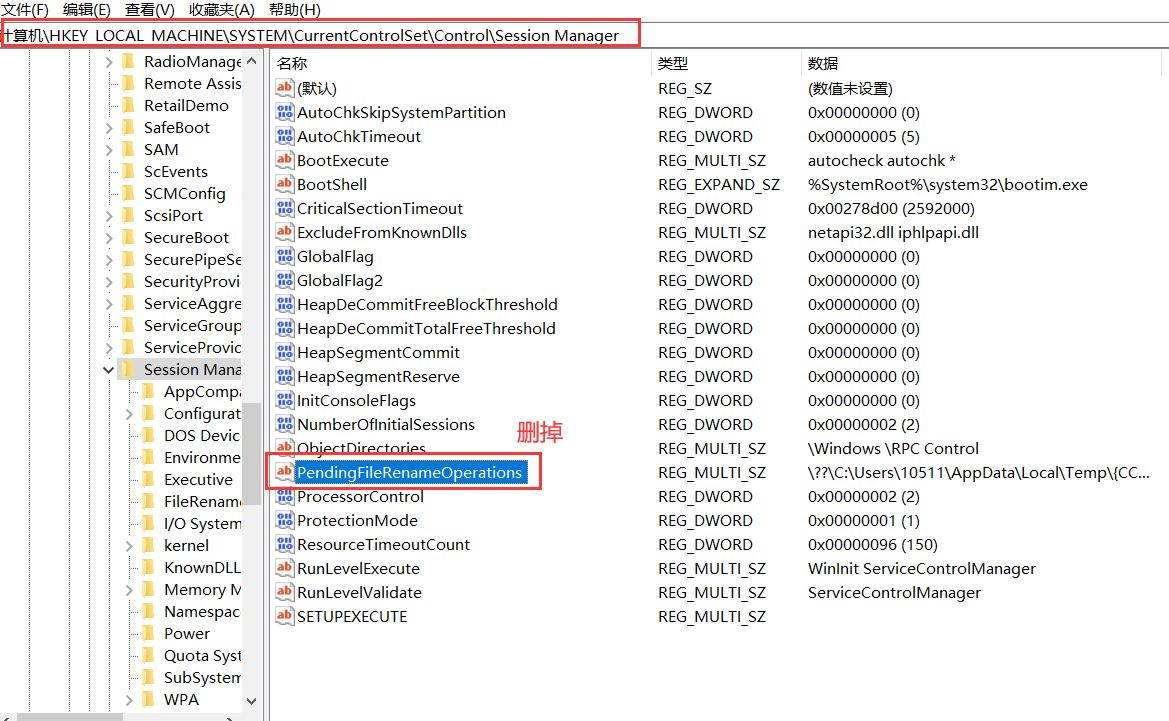Expand the Configuration Manager subkey node

[x=129, y=414]
